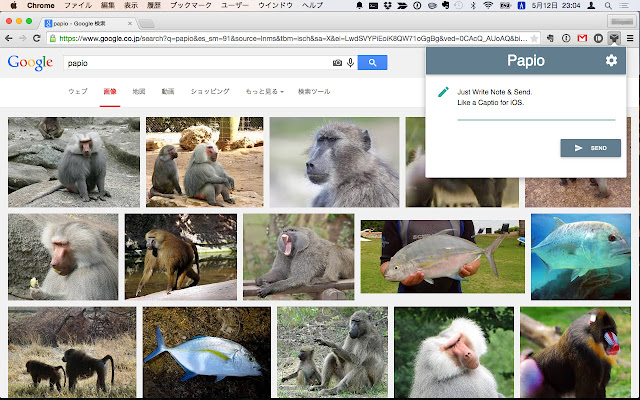This screenshot has width=640, height=400.
Task: Open the Chrome hamburger menu
Action: tap(630, 38)
